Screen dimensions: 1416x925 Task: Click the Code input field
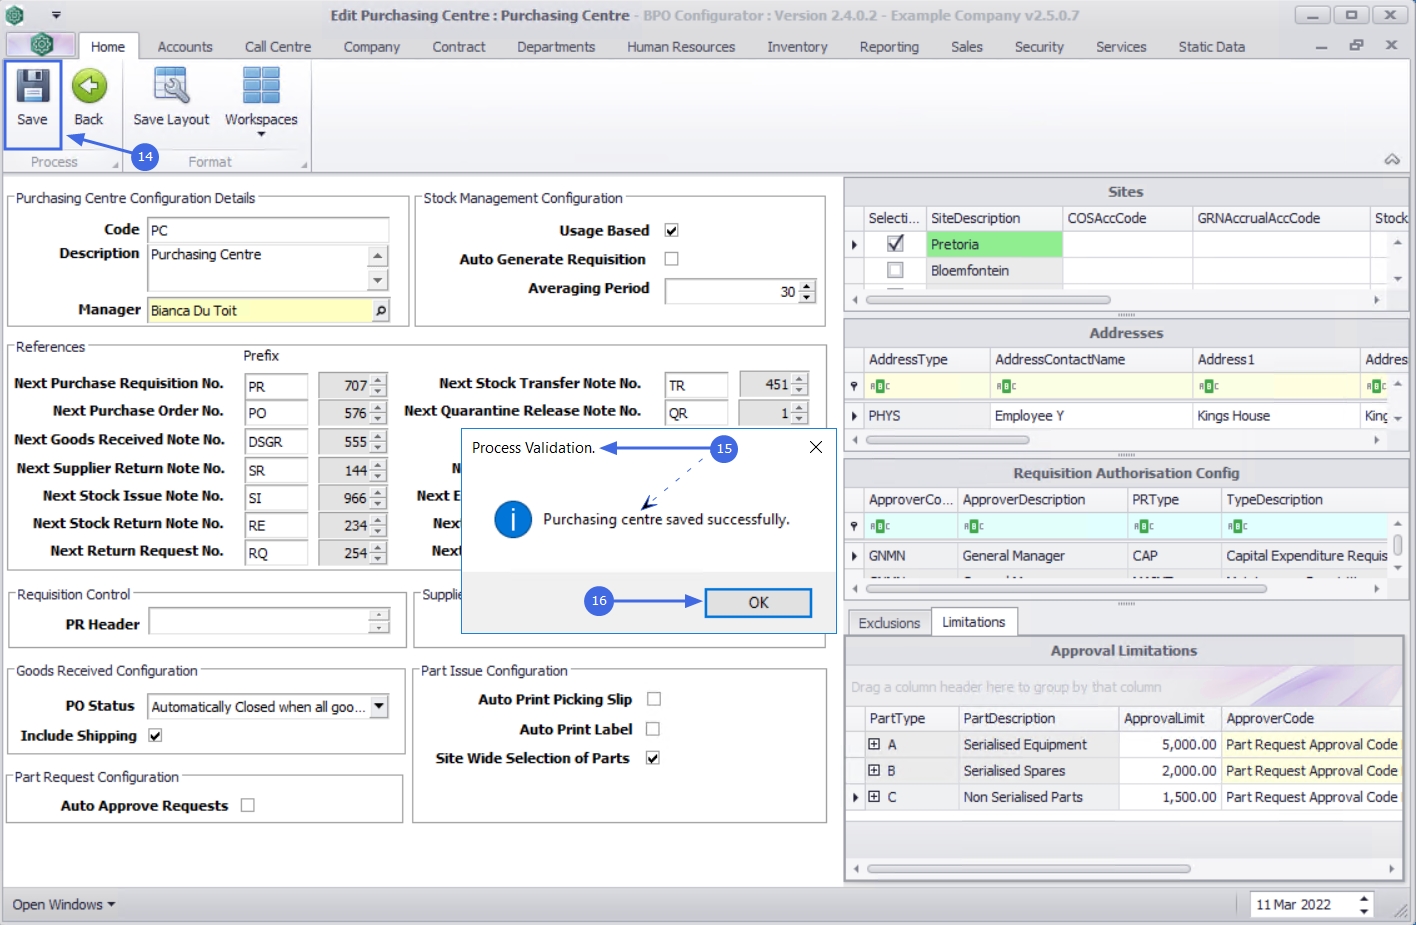click(x=268, y=230)
